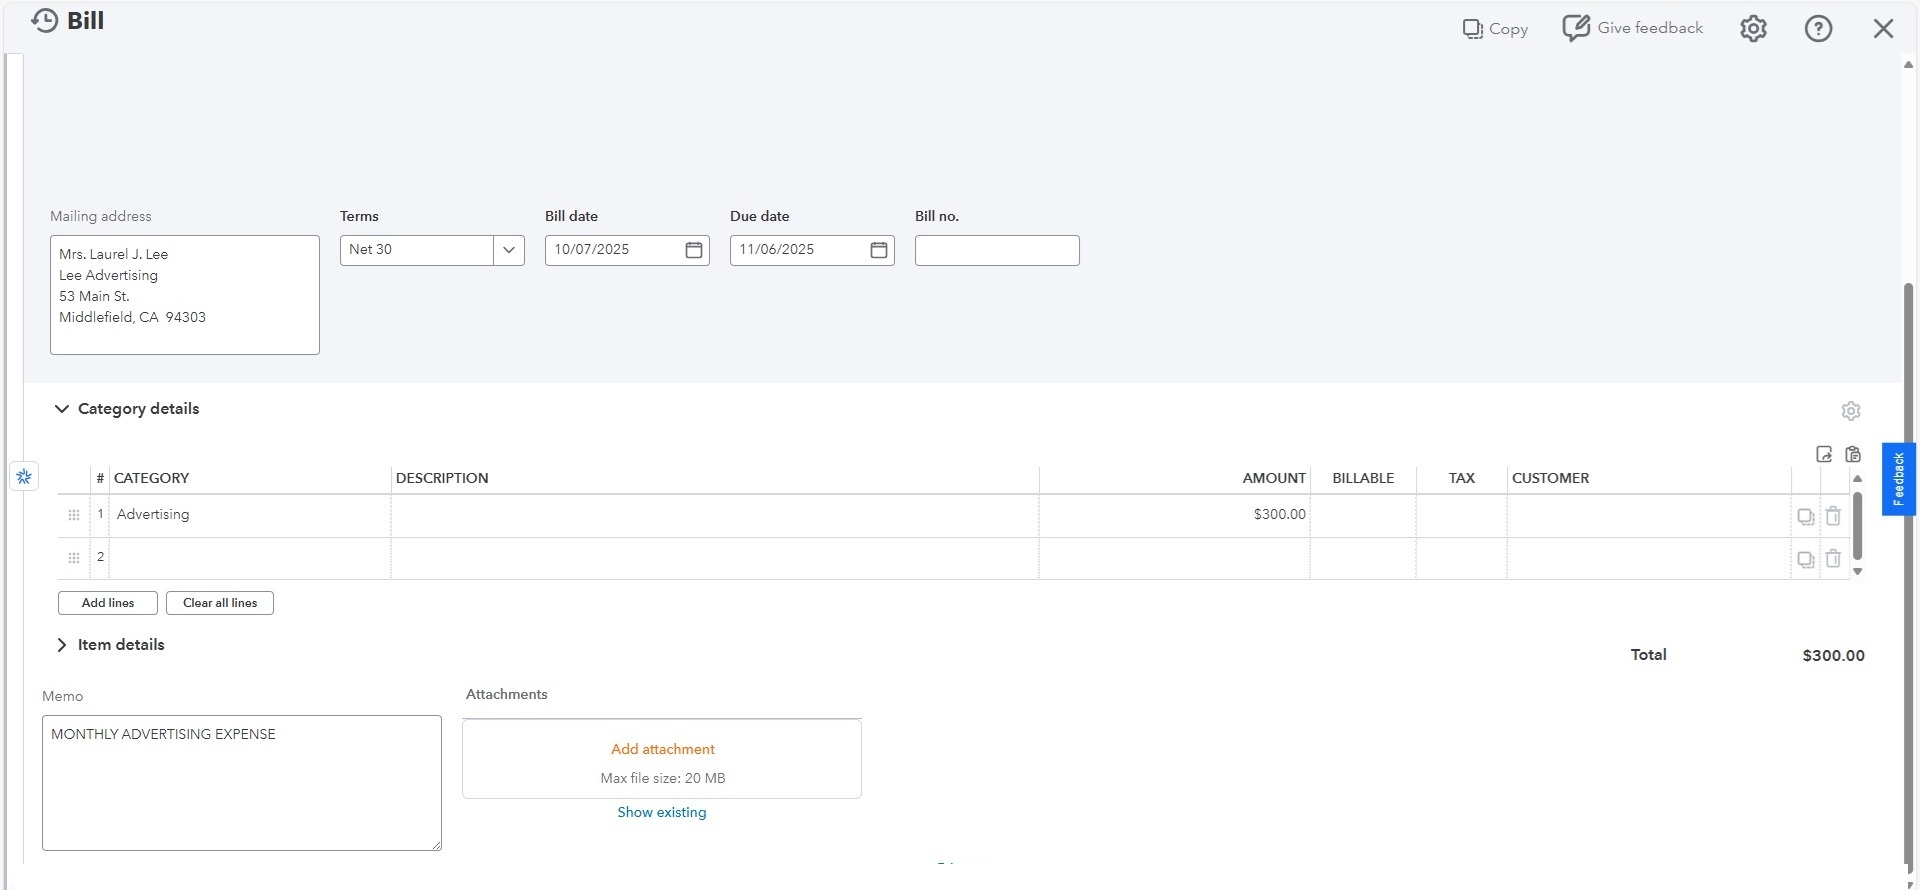Open the Bill date calendar picker
Image resolution: width=1920 pixels, height=890 pixels.
coord(694,250)
